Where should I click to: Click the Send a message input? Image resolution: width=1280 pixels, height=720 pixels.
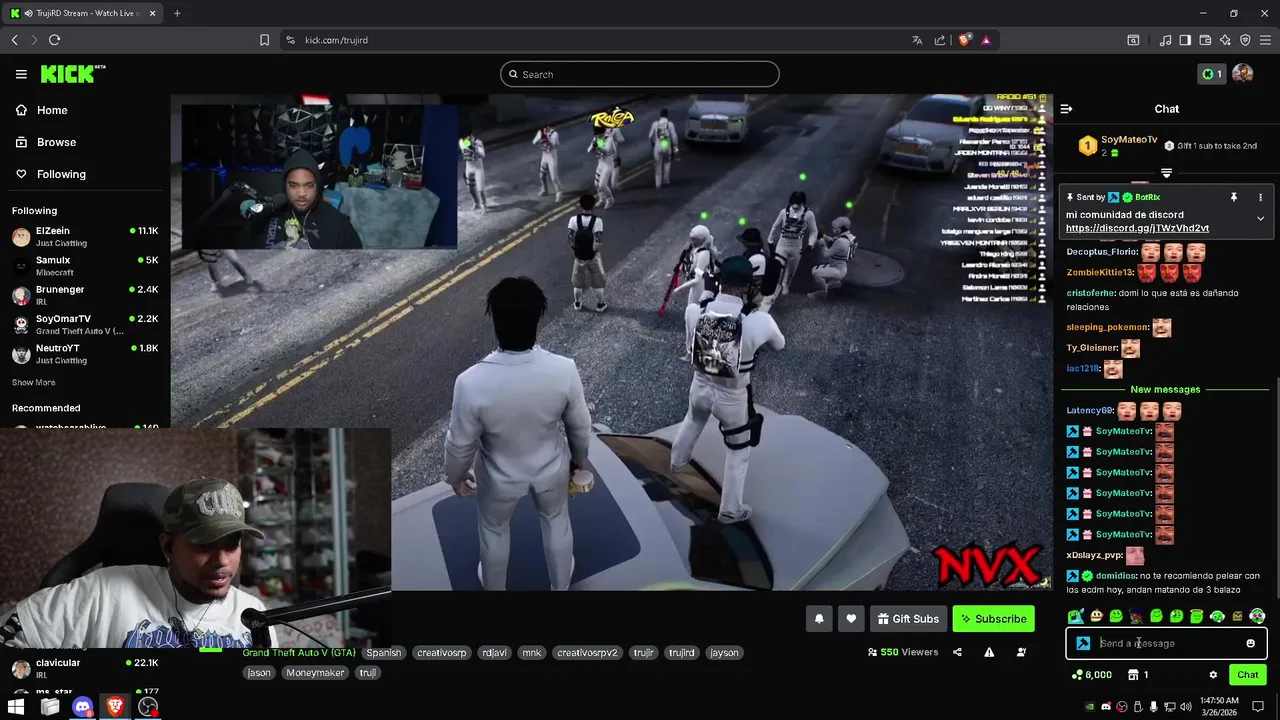(x=1166, y=643)
